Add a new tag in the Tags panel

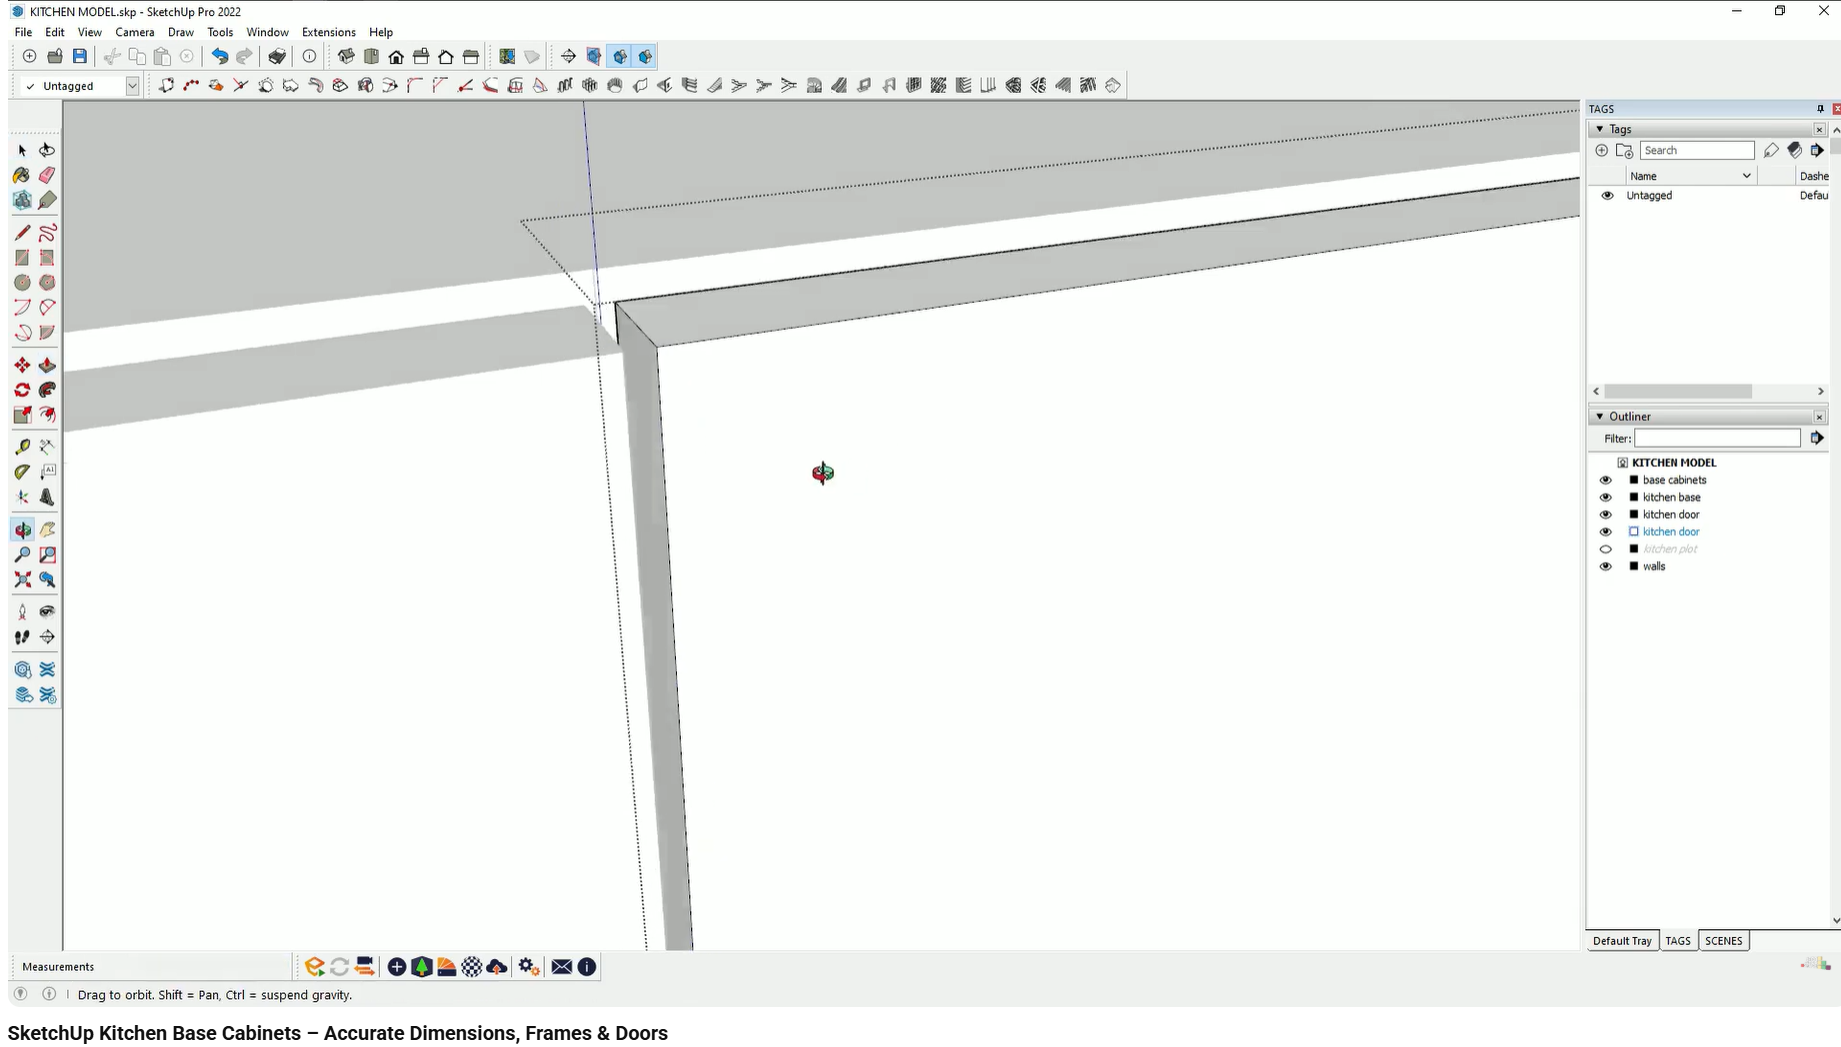point(1601,150)
